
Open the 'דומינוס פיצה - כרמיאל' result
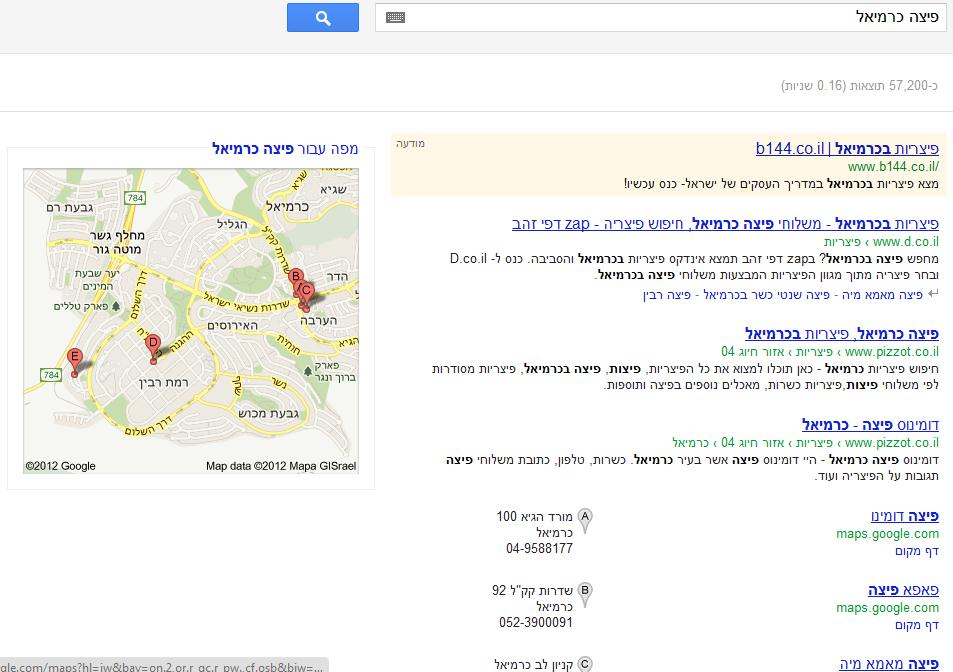870,425
